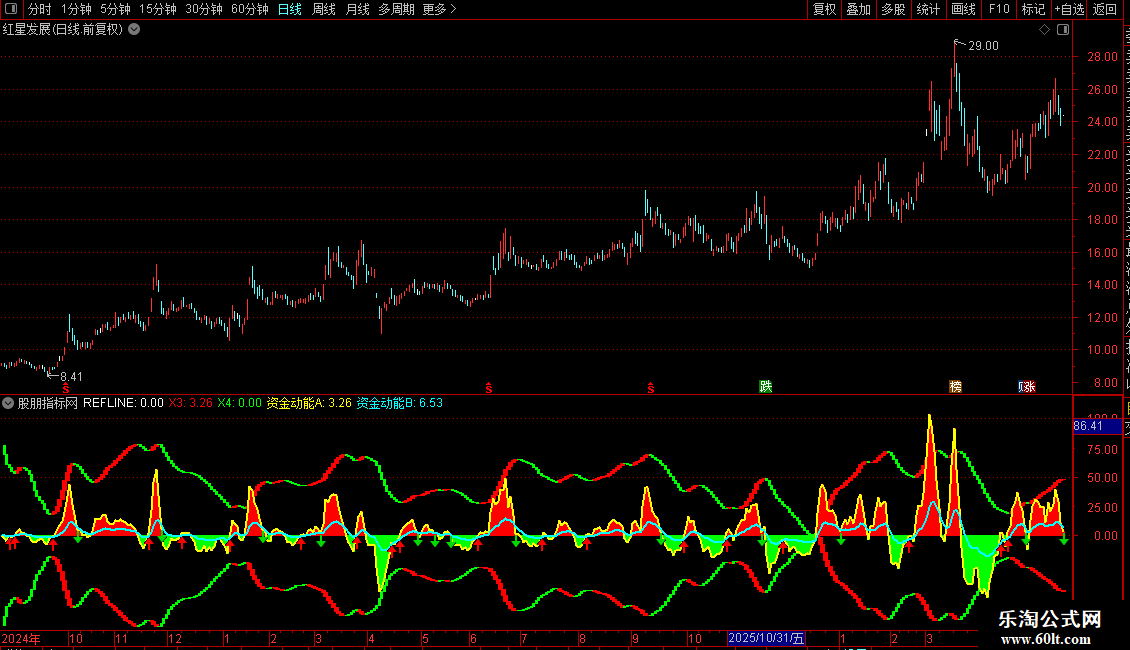Click the 2025/10/31/五 date label
1130x650 pixels.
point(765,638)
